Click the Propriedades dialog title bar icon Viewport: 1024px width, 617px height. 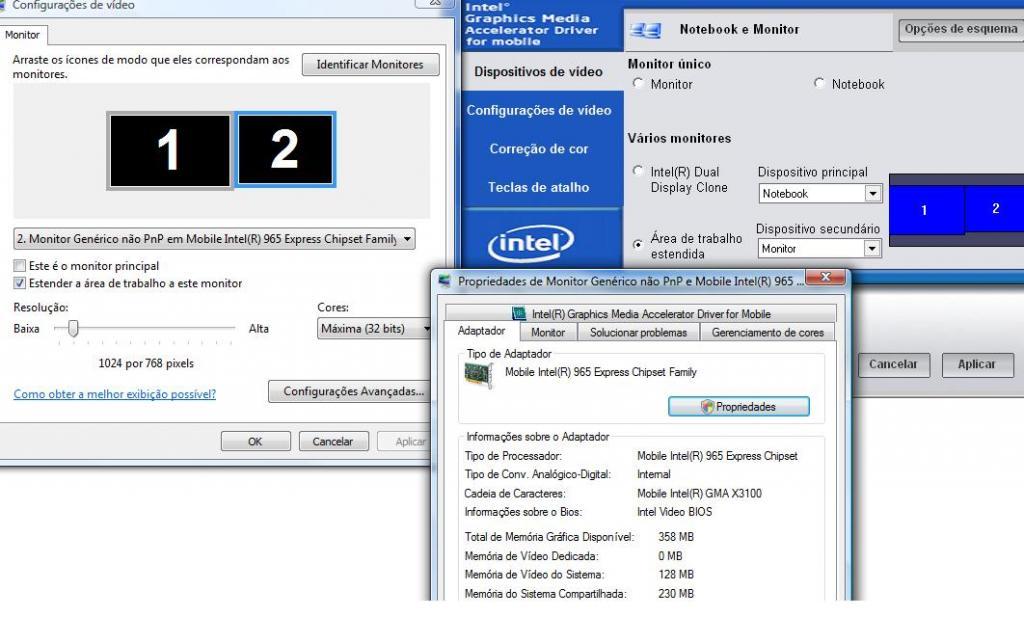coord(445,281)
